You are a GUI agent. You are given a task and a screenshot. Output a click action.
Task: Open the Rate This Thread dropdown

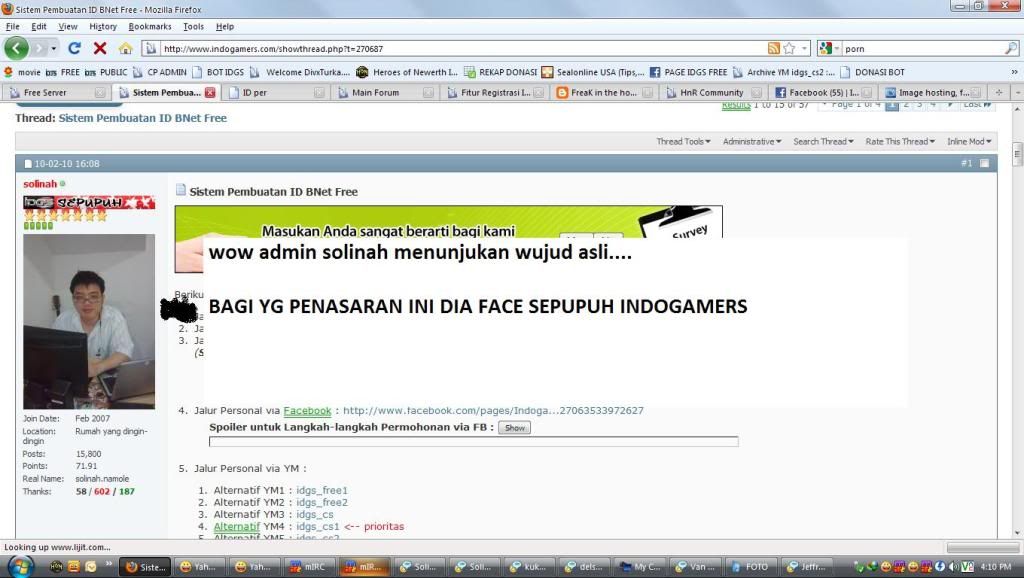tap(900, 142)
